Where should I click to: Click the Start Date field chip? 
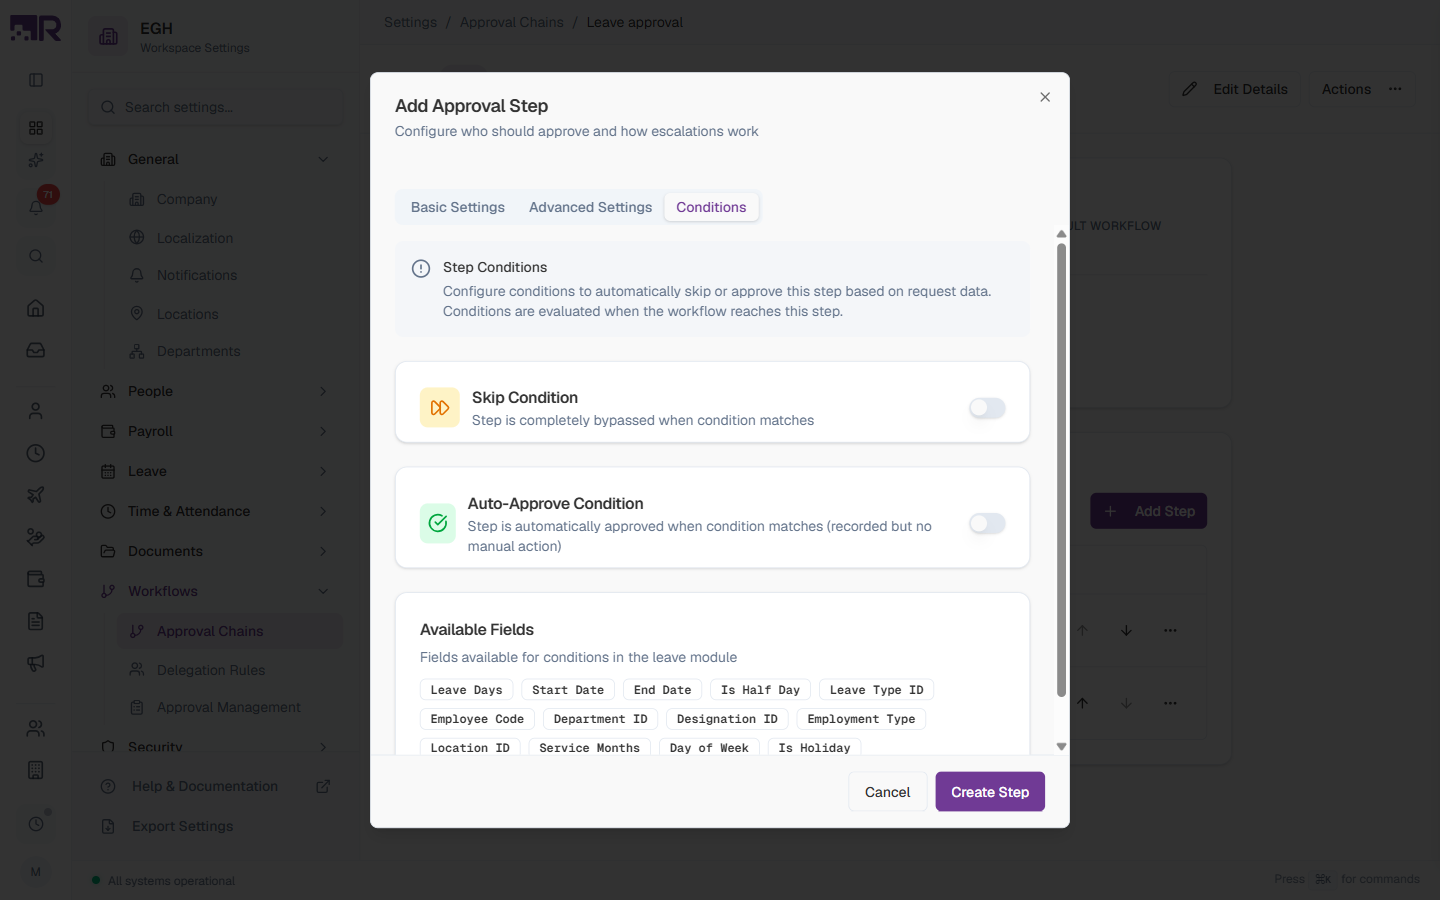(568, 690)
